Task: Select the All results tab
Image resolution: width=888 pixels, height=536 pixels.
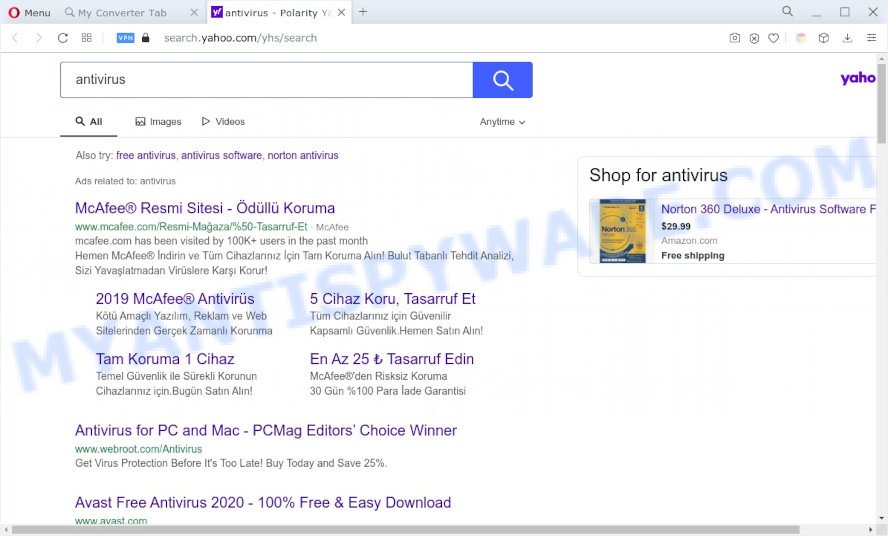Action: tap(89, 122)
